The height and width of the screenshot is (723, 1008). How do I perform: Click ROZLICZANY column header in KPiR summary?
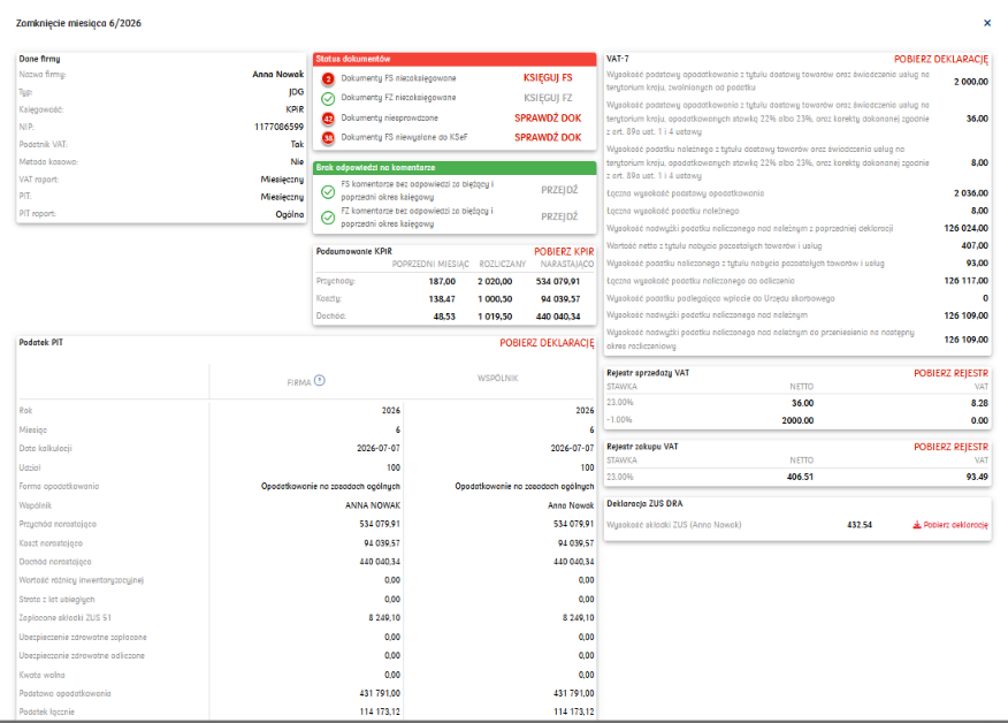(x=502, y=264)
